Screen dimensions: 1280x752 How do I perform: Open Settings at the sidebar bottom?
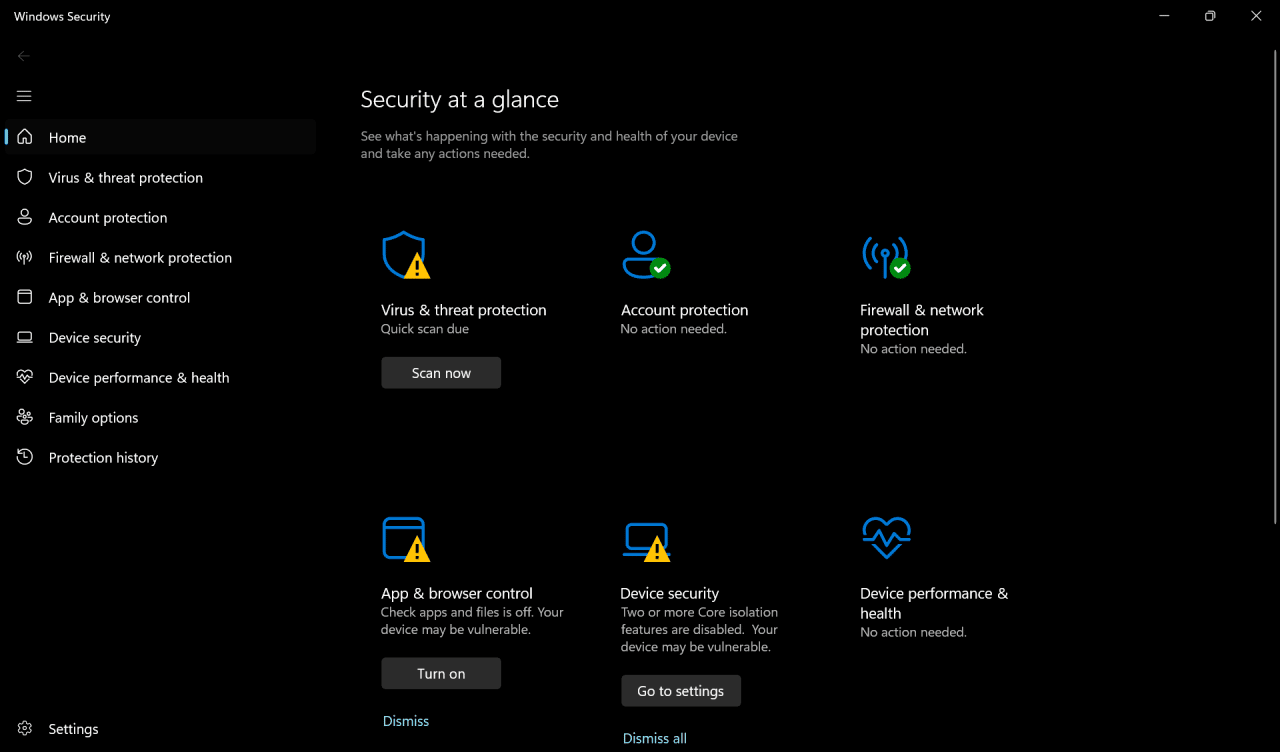[x=160, y=729]
